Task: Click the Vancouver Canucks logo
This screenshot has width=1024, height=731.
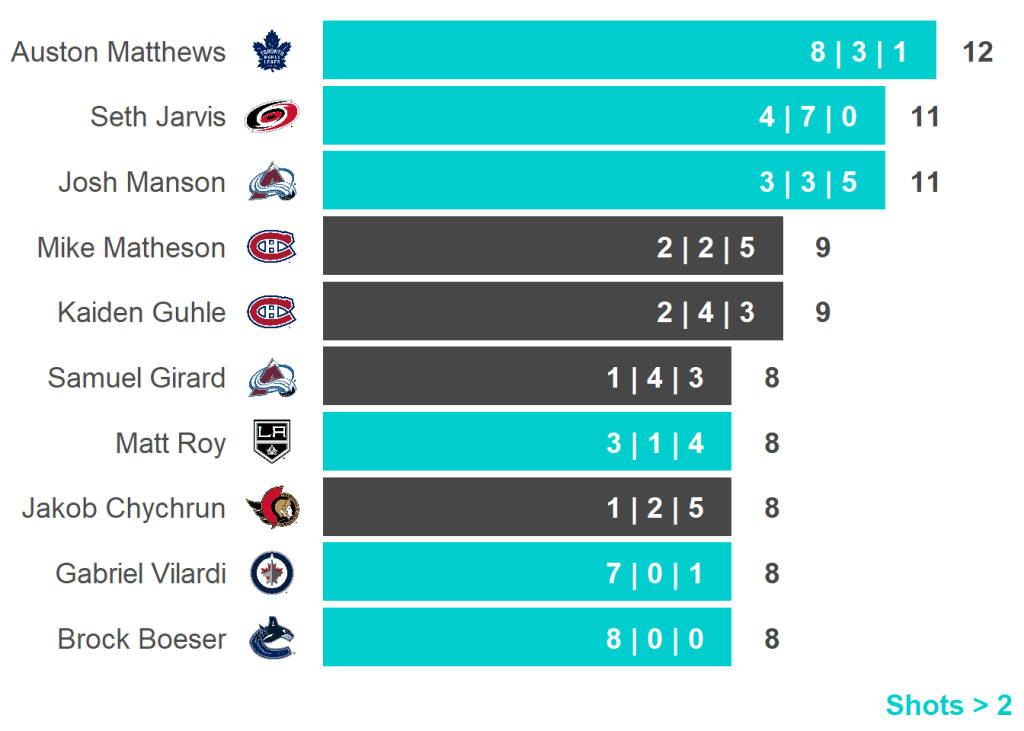Action: coord(271,639)
